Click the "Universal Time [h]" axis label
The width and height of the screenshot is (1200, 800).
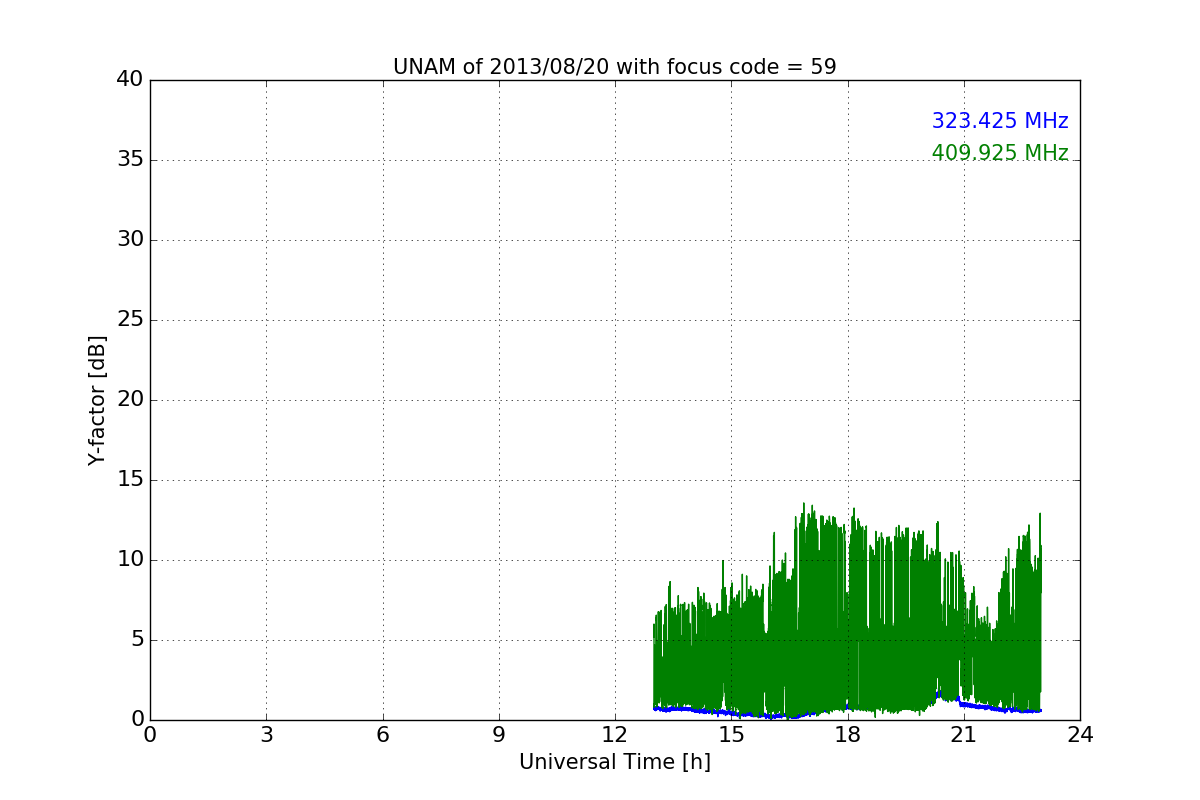(x=615, y=762)
